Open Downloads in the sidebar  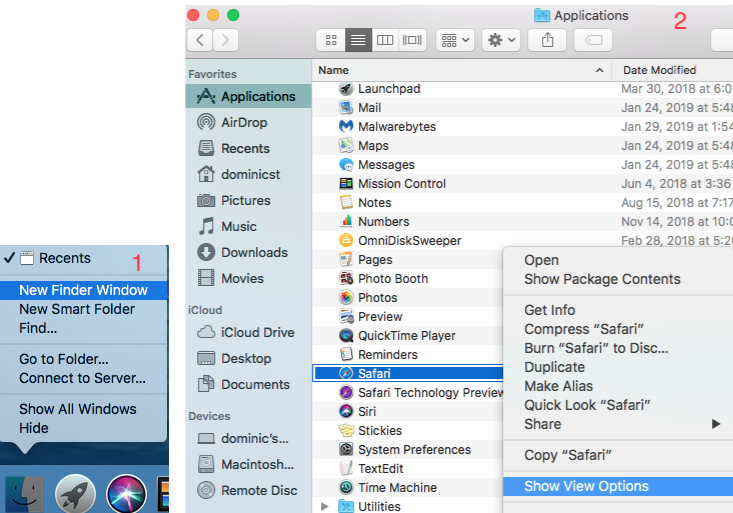(248, 253)
